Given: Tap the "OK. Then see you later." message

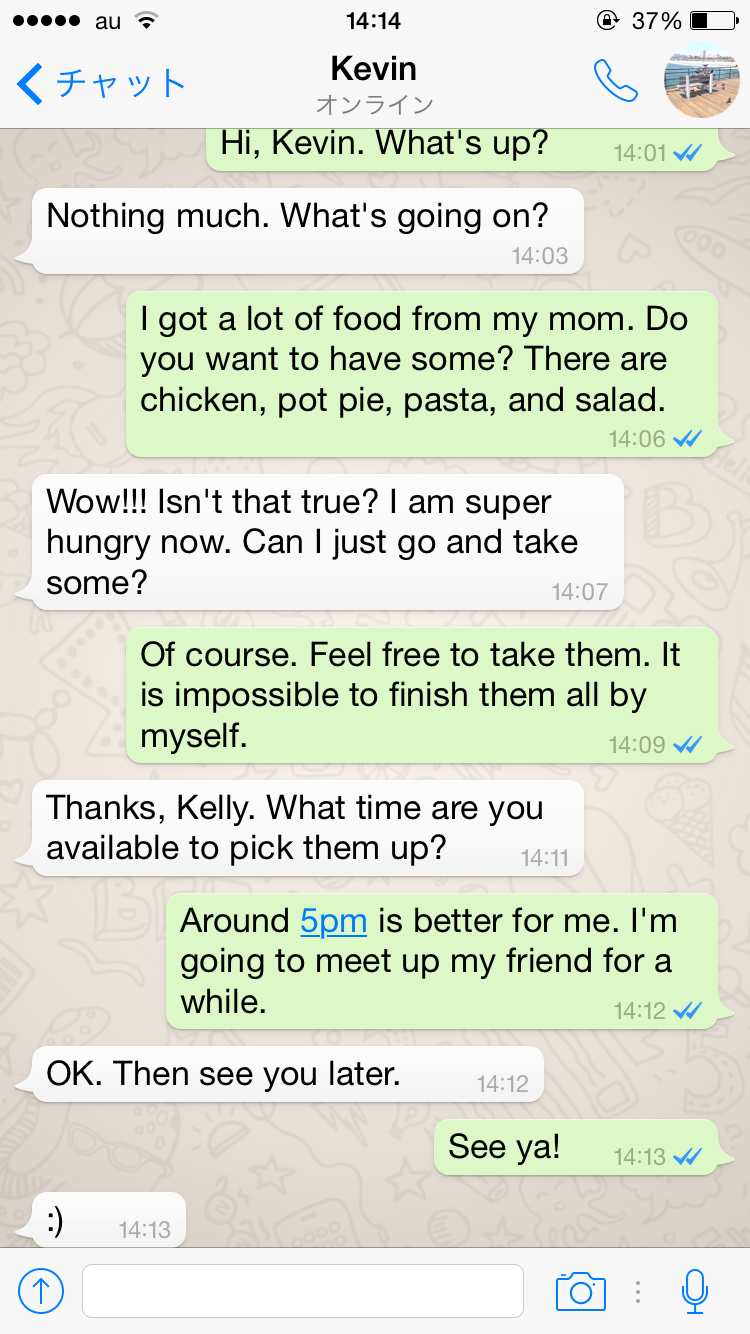Looking at the screenshot, I should click(x=287, y=1074).
